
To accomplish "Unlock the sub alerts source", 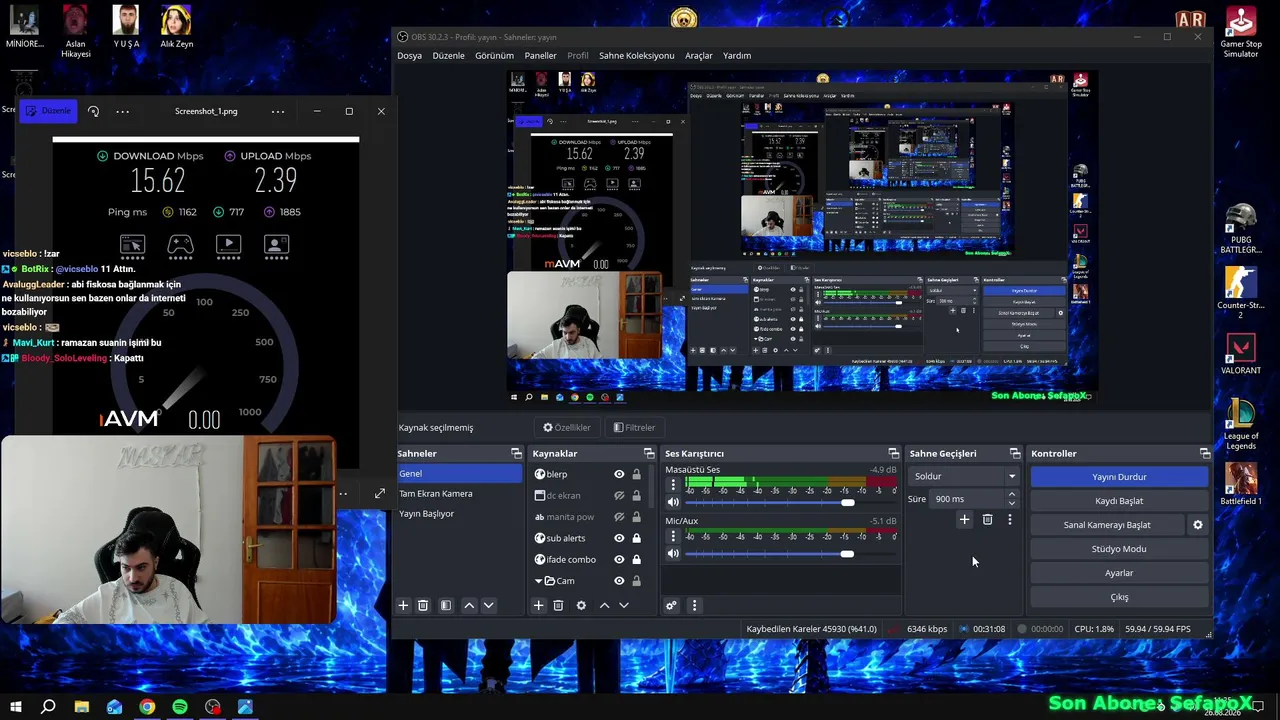I will pyautogui.click(x=636, y=538).
